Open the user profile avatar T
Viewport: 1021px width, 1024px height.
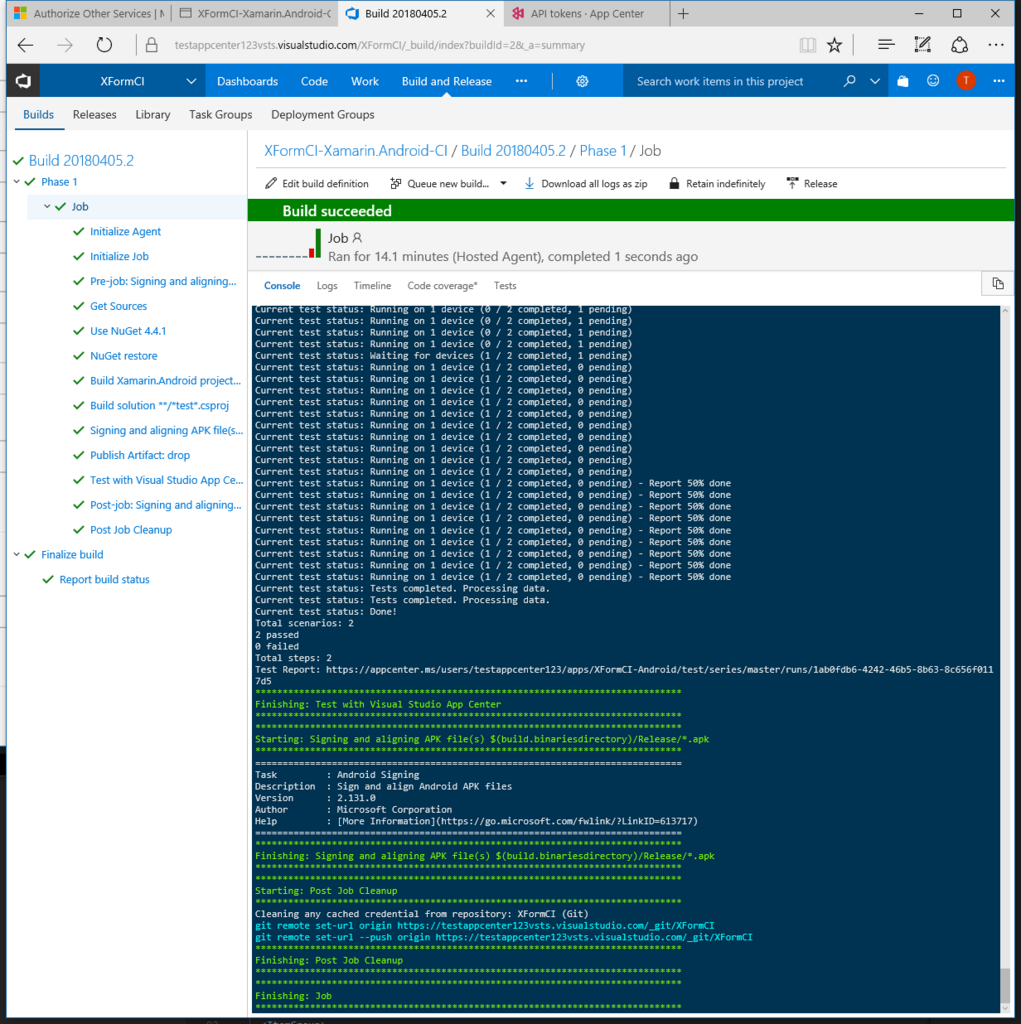(x=966, y=80)
